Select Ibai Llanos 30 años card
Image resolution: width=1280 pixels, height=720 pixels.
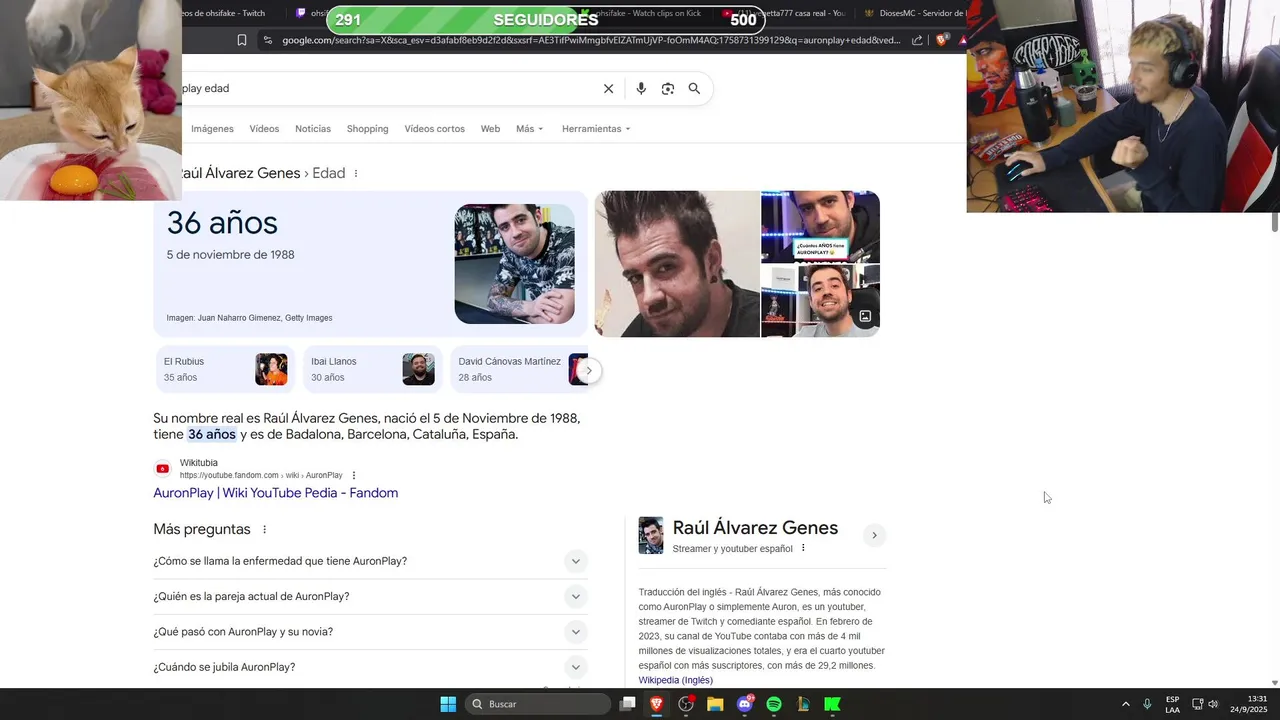[x=372, y=369]
